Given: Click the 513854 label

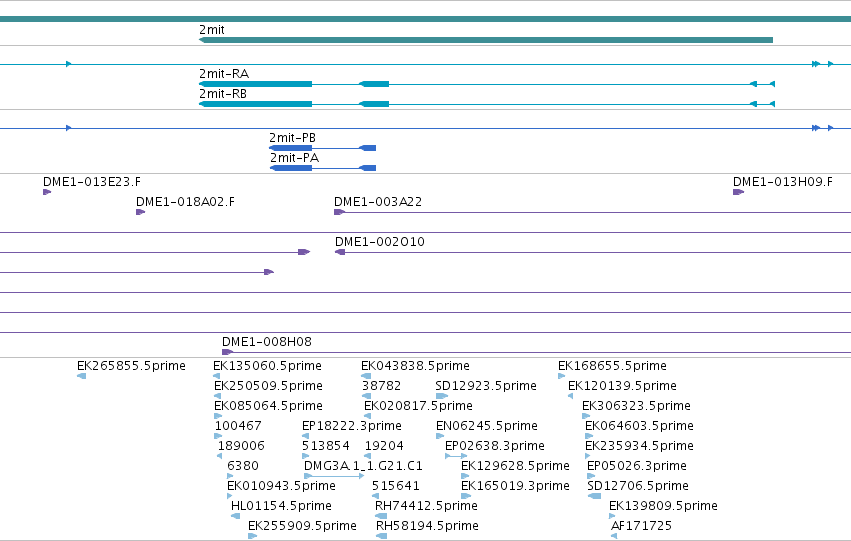Looking at the screenshot, I should tap(326, 446).
